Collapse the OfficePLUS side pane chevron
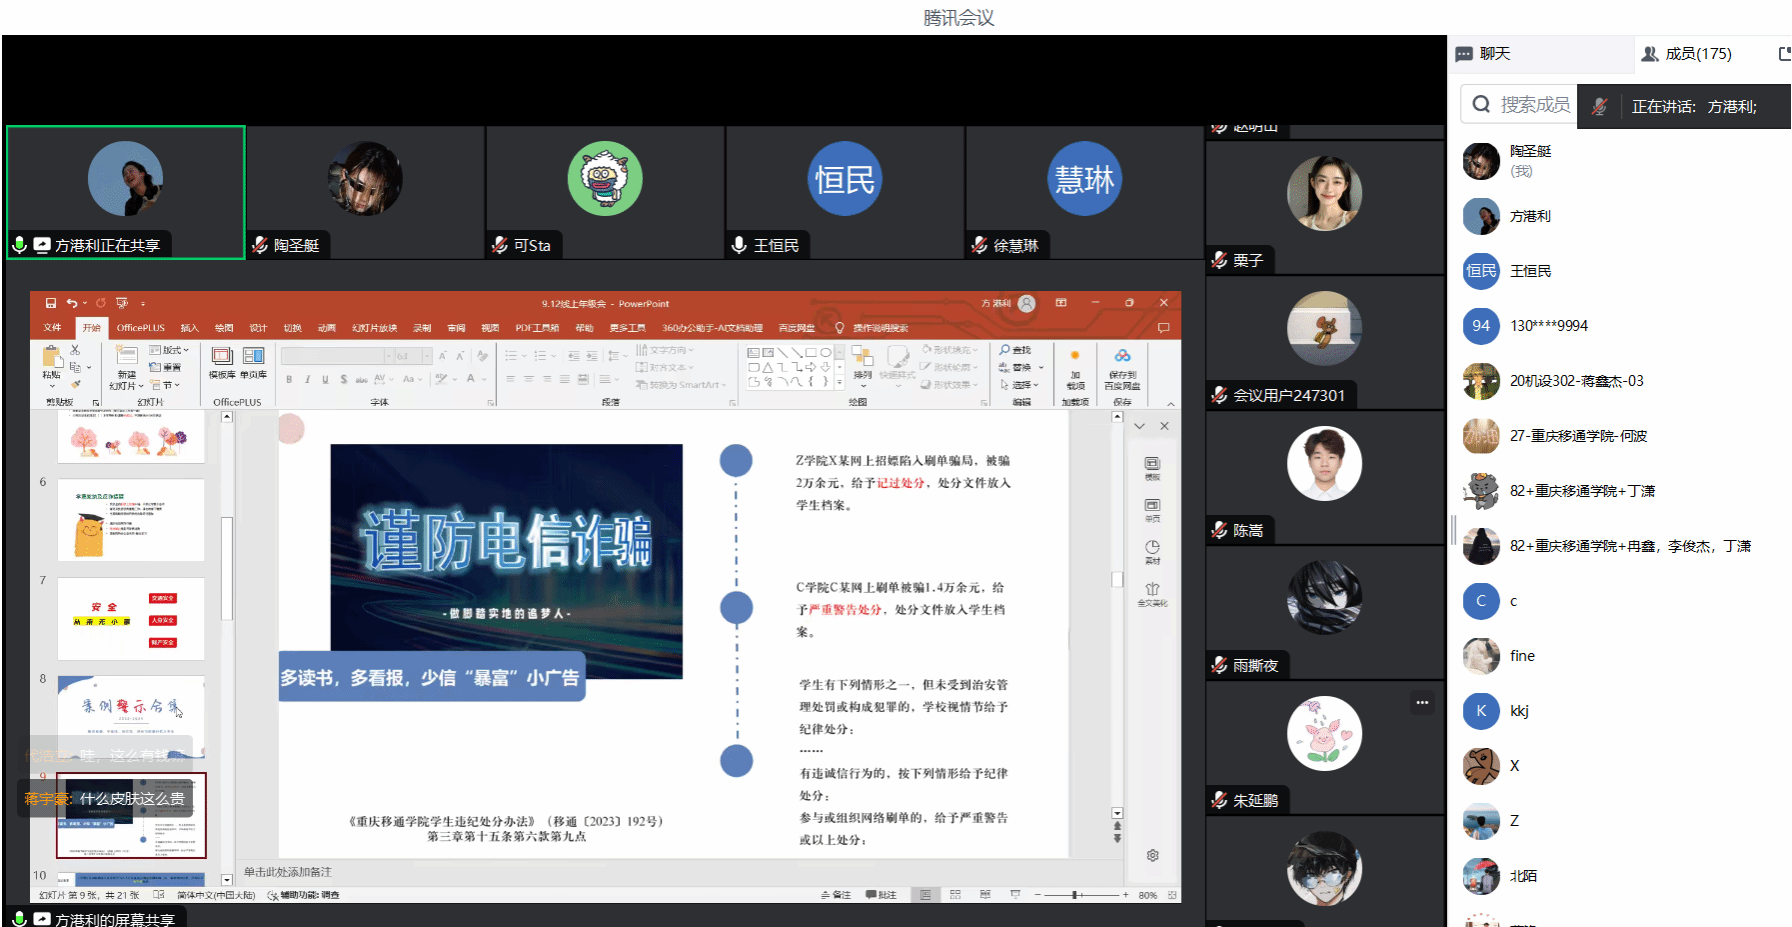1792x927 pixels. [x=1139, y=426]
